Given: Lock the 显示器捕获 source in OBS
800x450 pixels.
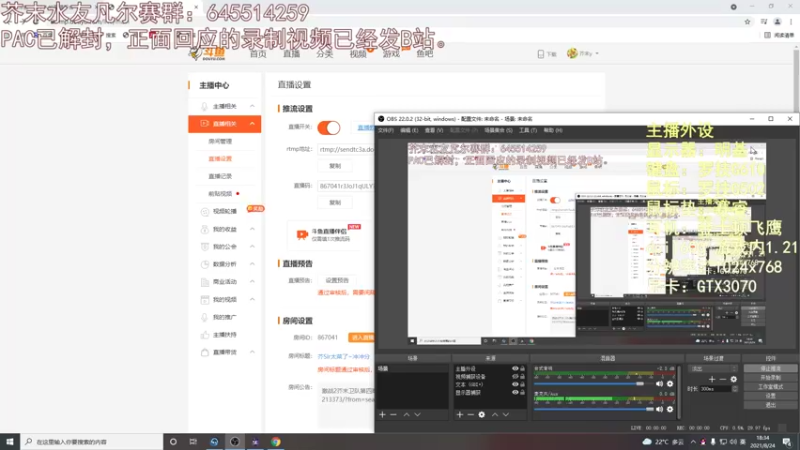Looking at the screenshot, I should 522,392.
